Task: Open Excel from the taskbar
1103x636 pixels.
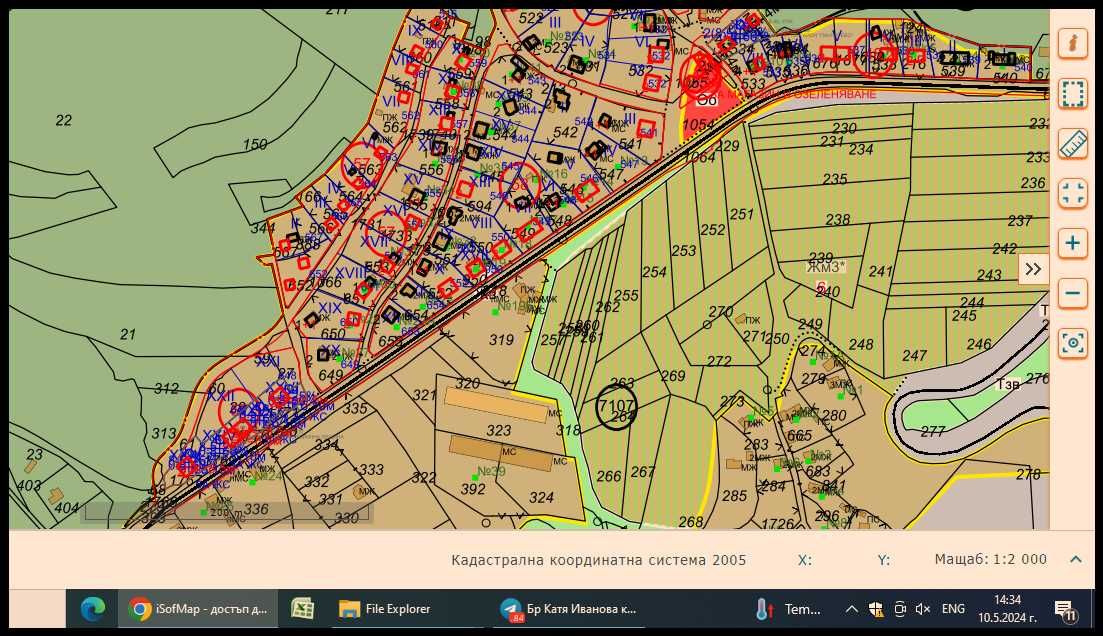Action: (x=302, y=609)
